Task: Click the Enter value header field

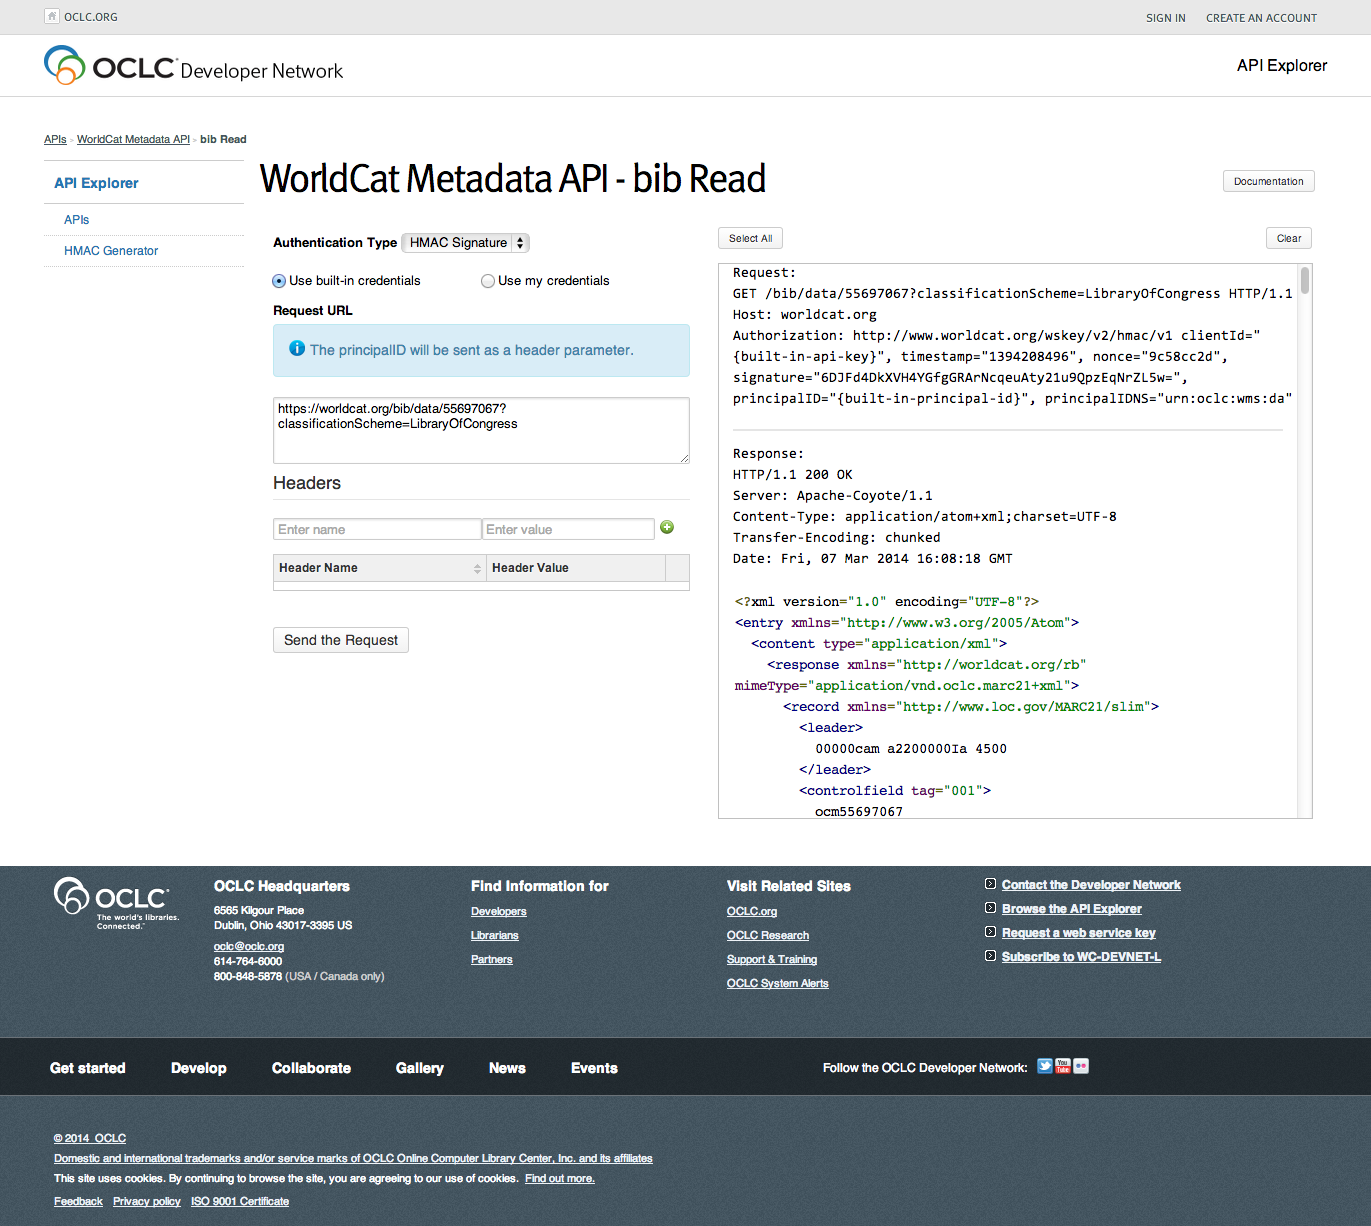Action: pyautogui.click(x=568, y=529)
